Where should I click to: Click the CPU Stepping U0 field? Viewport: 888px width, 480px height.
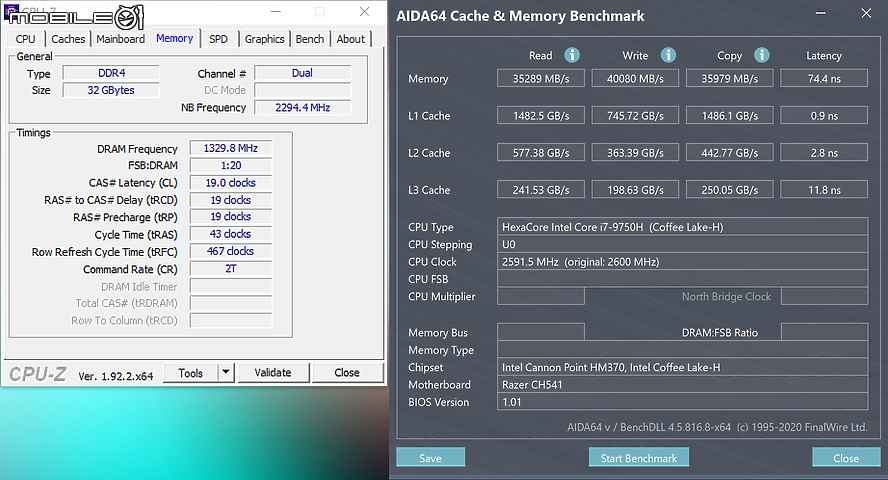click(682, 244)
